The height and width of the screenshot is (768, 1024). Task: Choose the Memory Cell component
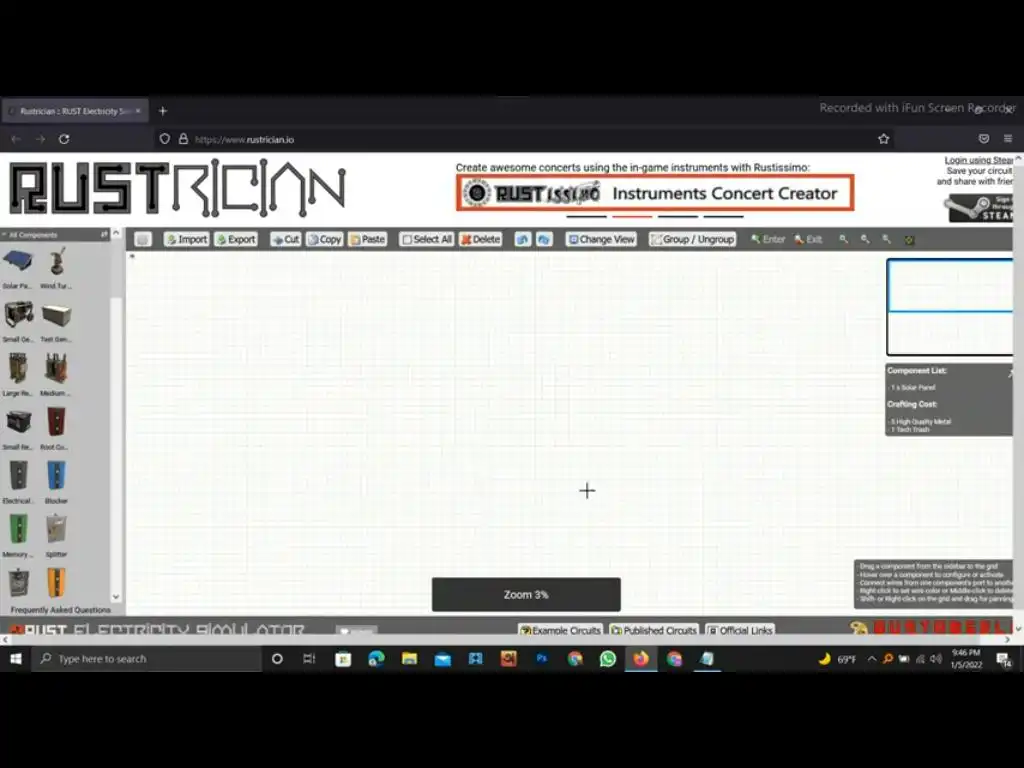click(x=18, y=529)
